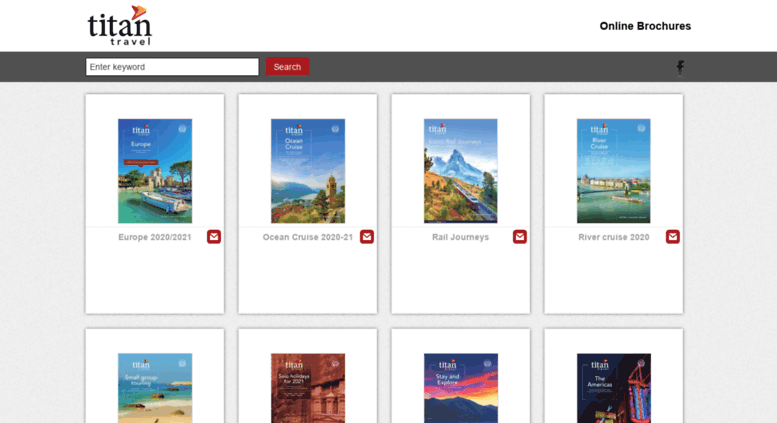Click the Ocean Cruise 2020-21 title text
The width and height of the screenshot is (777, 423).
pos(308,237)
